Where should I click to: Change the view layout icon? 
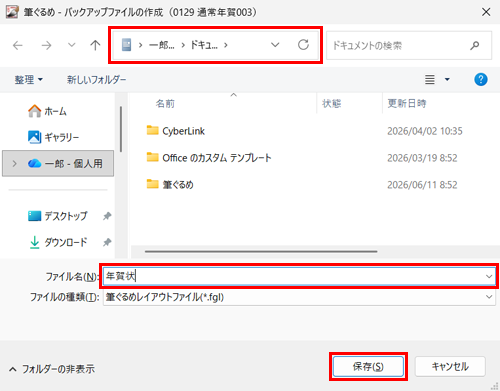coord(430,79)
